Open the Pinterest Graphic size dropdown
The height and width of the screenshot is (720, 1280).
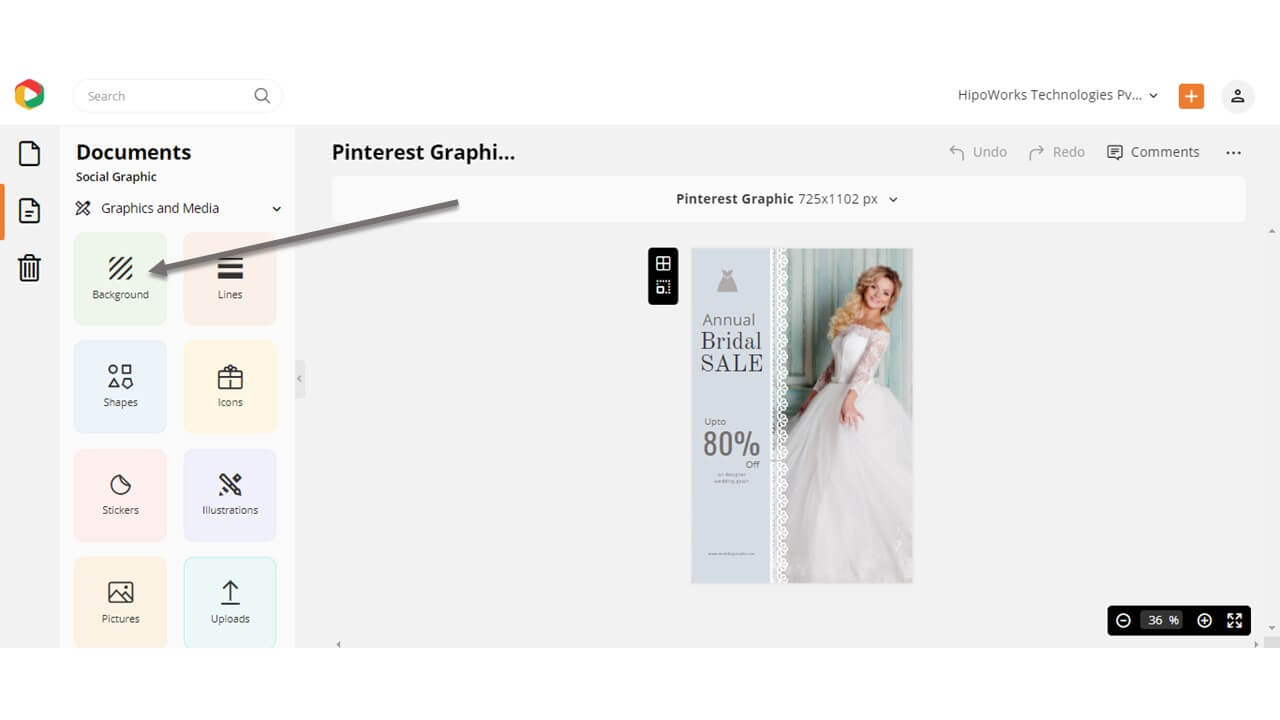point(893,199)
